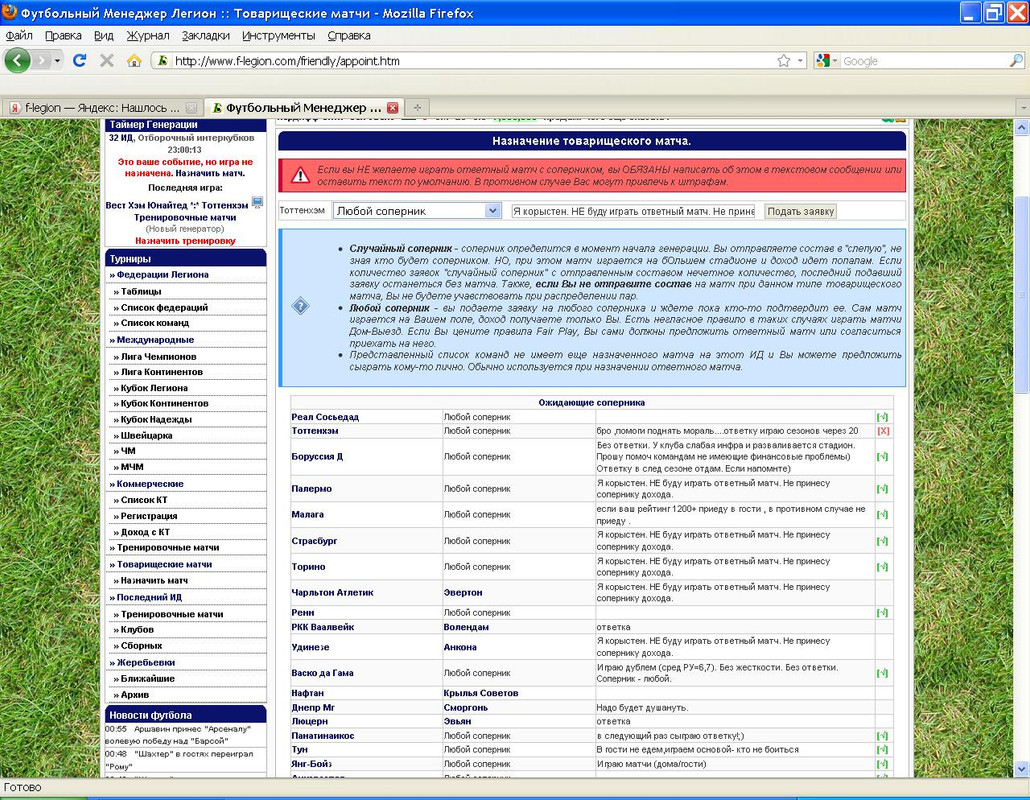
Task: Open the Кубок Надежды link
Action: coord(156,420)
